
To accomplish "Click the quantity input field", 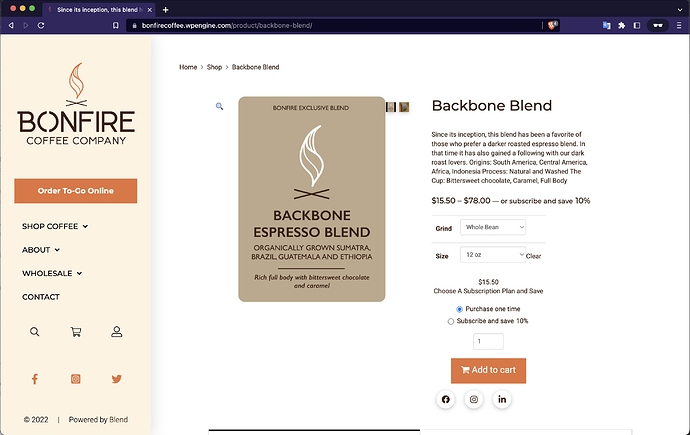I will pyautogui.click(x=488, y=342).
